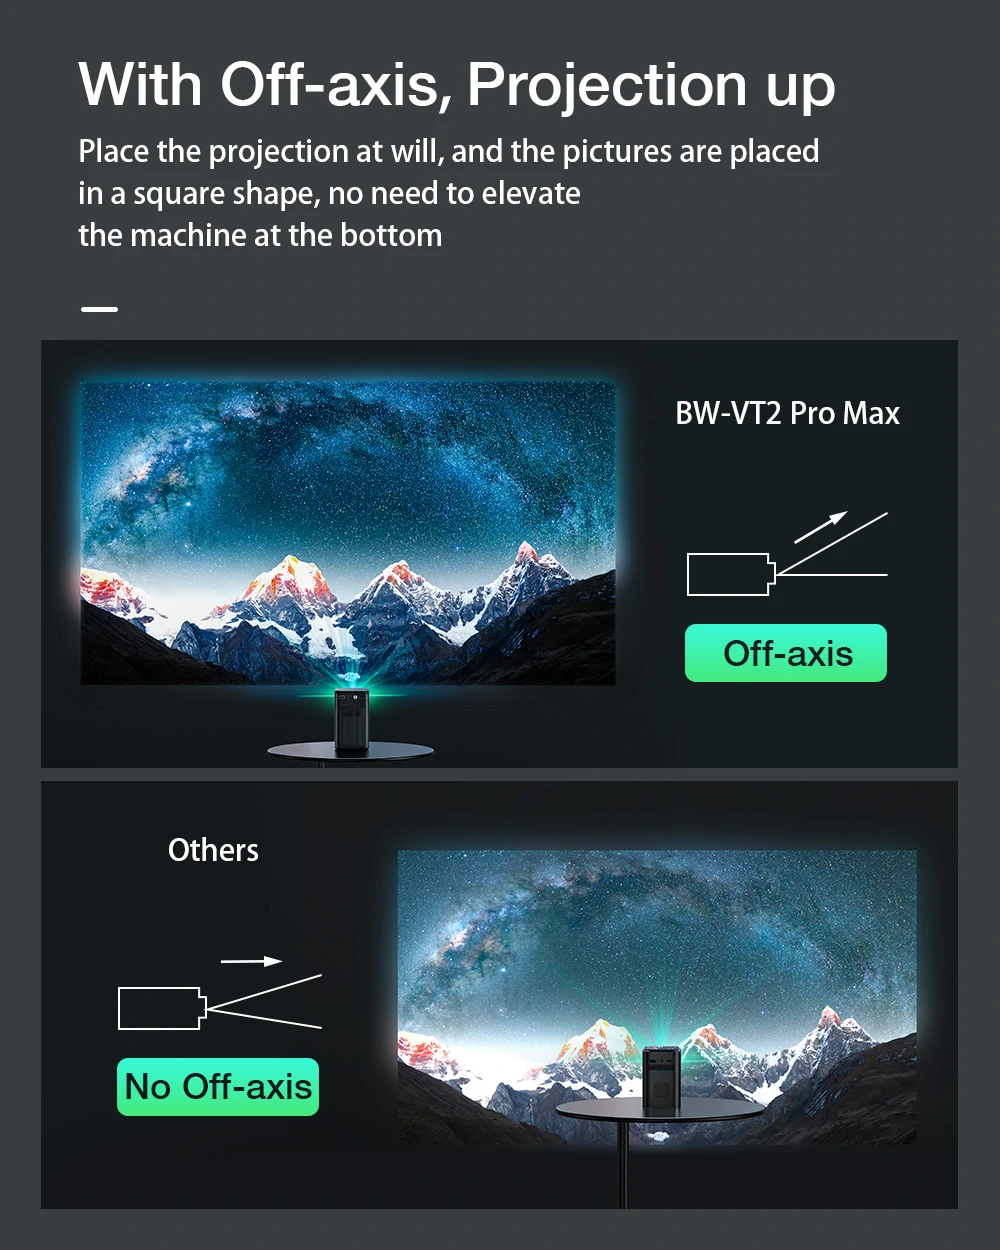
Task: Click the upper projected mountain image
Action: pyautogui.click(x=348, y=533)
